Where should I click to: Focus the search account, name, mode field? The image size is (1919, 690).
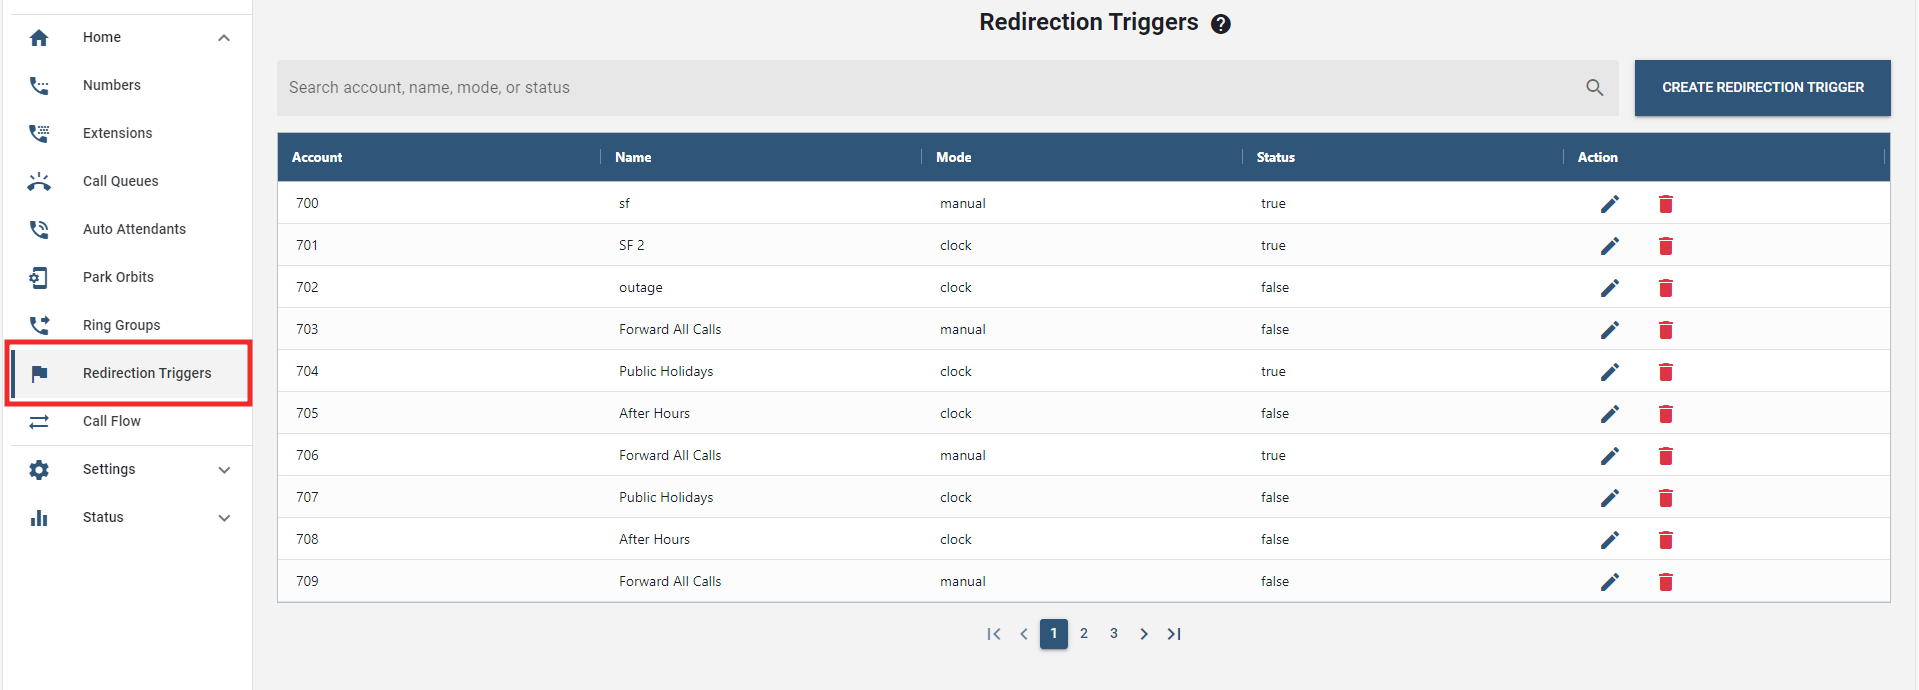(x=920, y=88)
